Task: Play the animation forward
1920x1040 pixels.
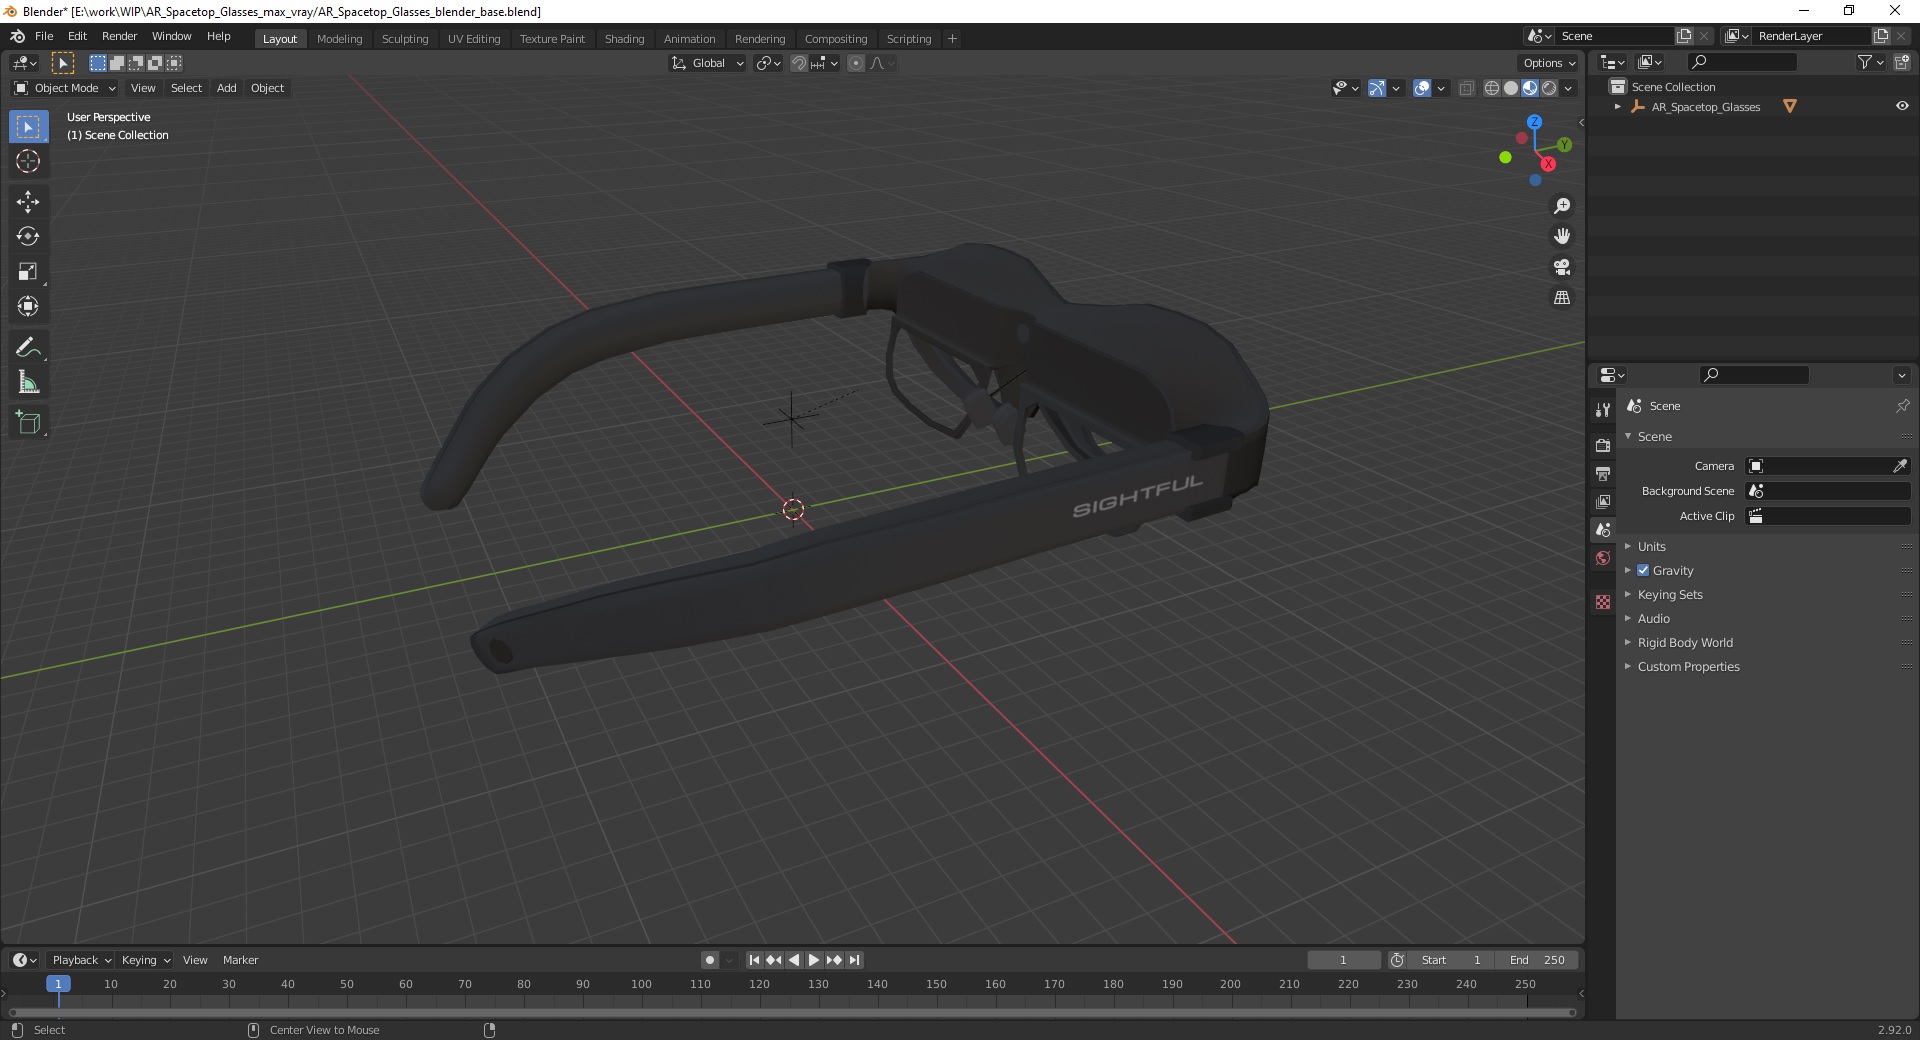Action: (x=814, y=960)
